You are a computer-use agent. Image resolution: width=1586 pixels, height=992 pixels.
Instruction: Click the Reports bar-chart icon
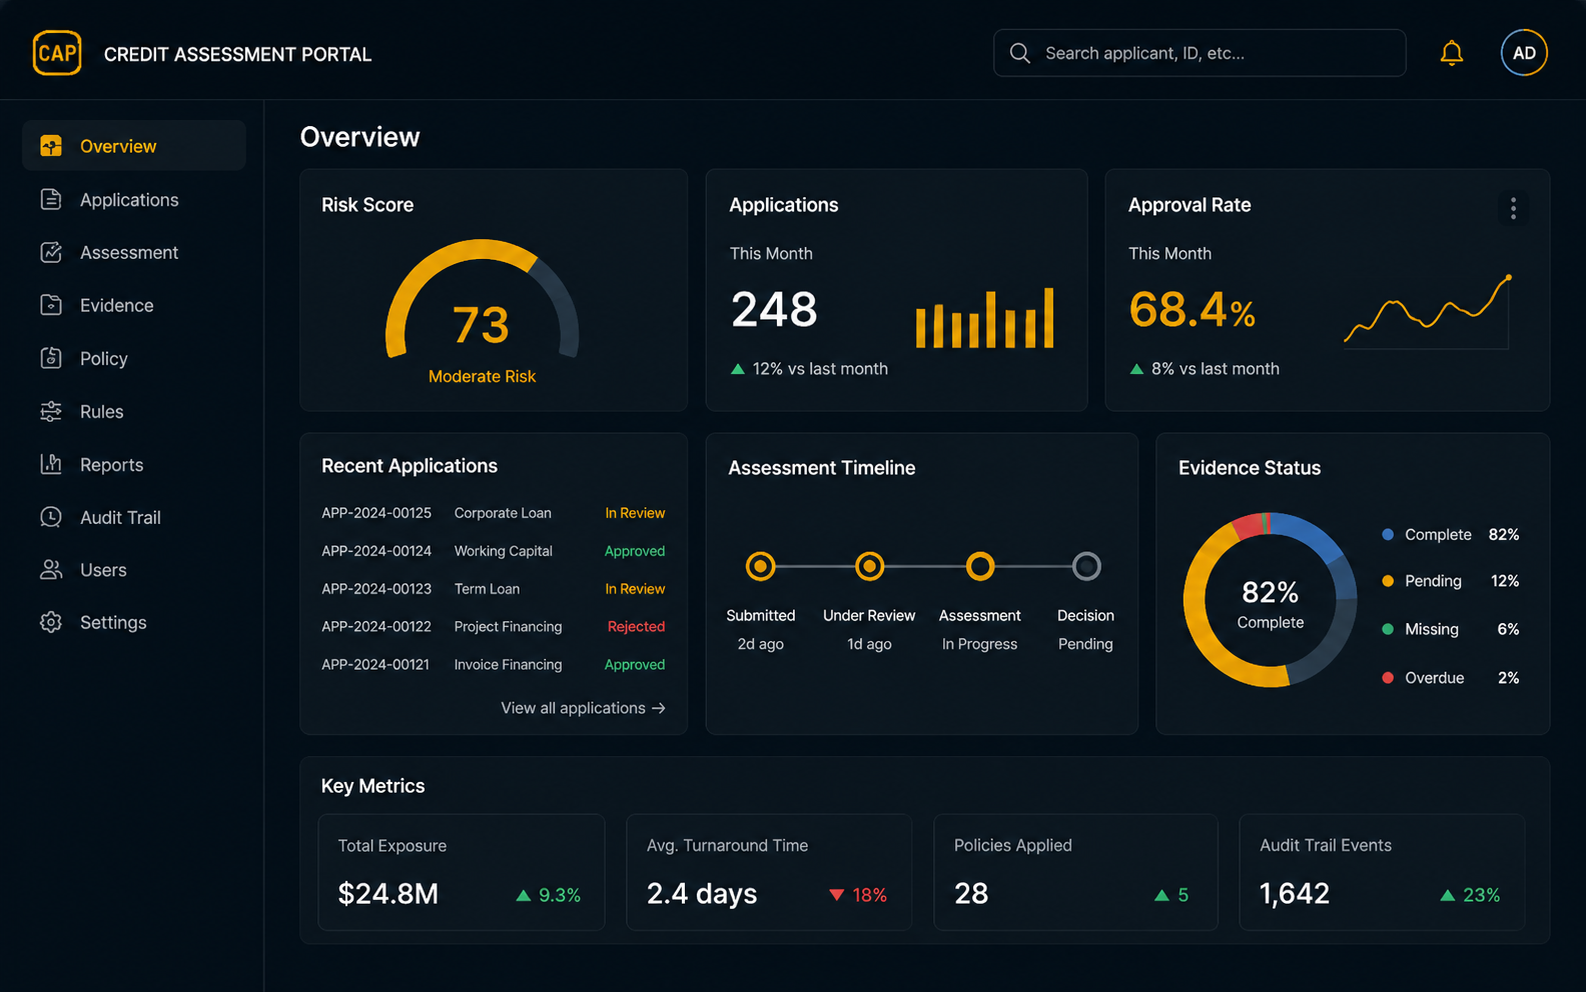(51, 464)
